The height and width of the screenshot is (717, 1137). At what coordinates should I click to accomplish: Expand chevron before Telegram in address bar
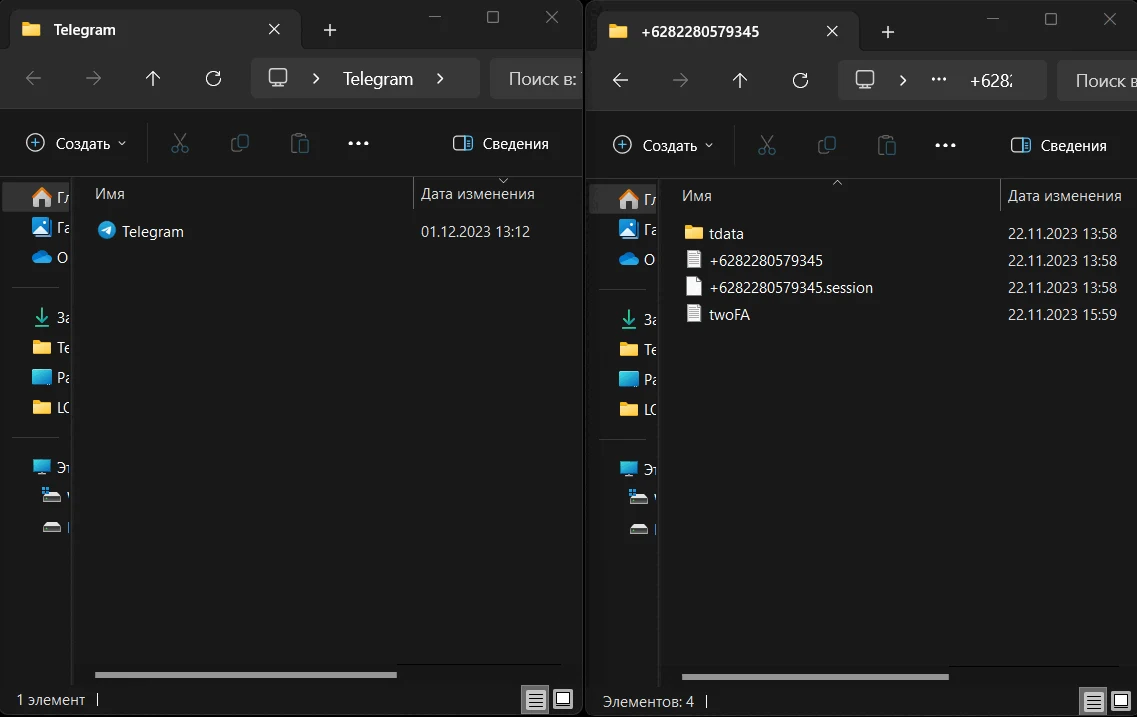pos(315,78)
